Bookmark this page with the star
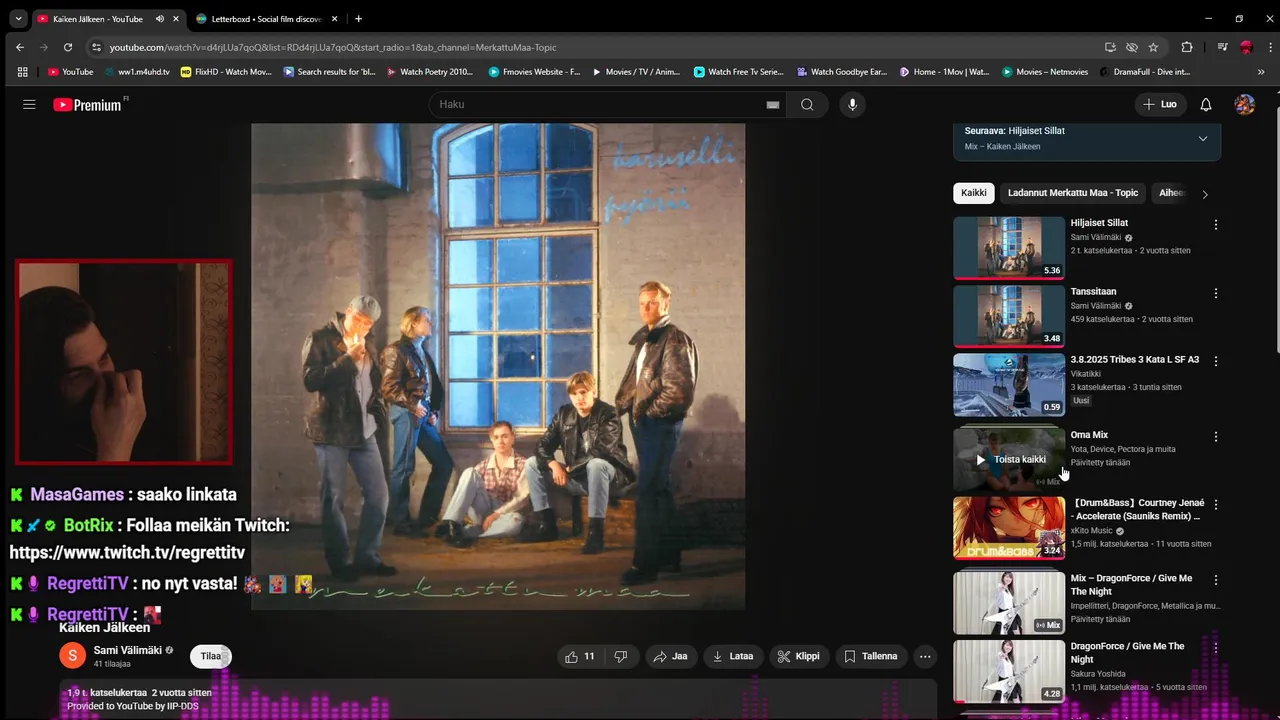Screen dimensions: 1280x720 pyautogui.click(x=1153, y=47)
